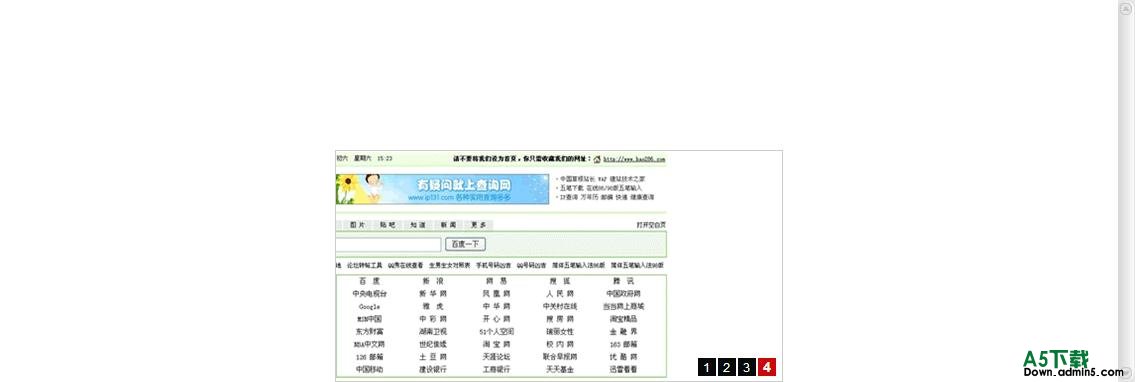Open the ip131 查询网 banner ad

tap(442, 189)
